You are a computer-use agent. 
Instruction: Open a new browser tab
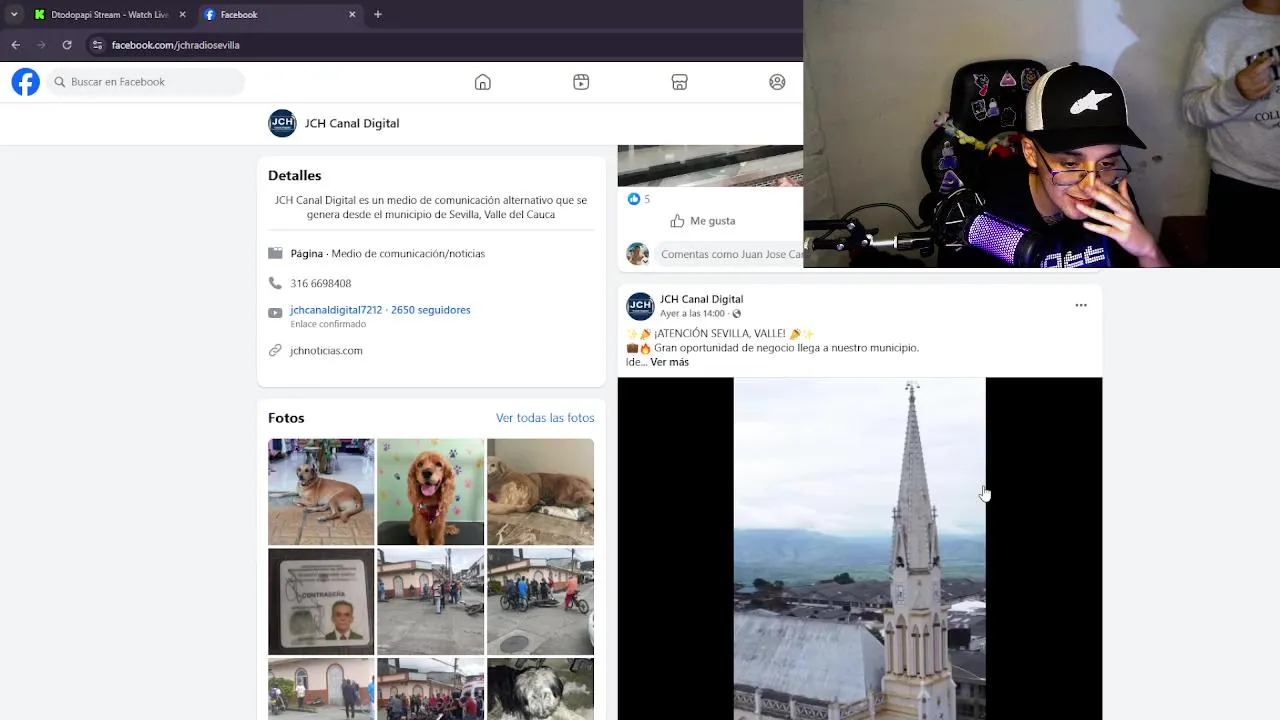click(378, 14)
